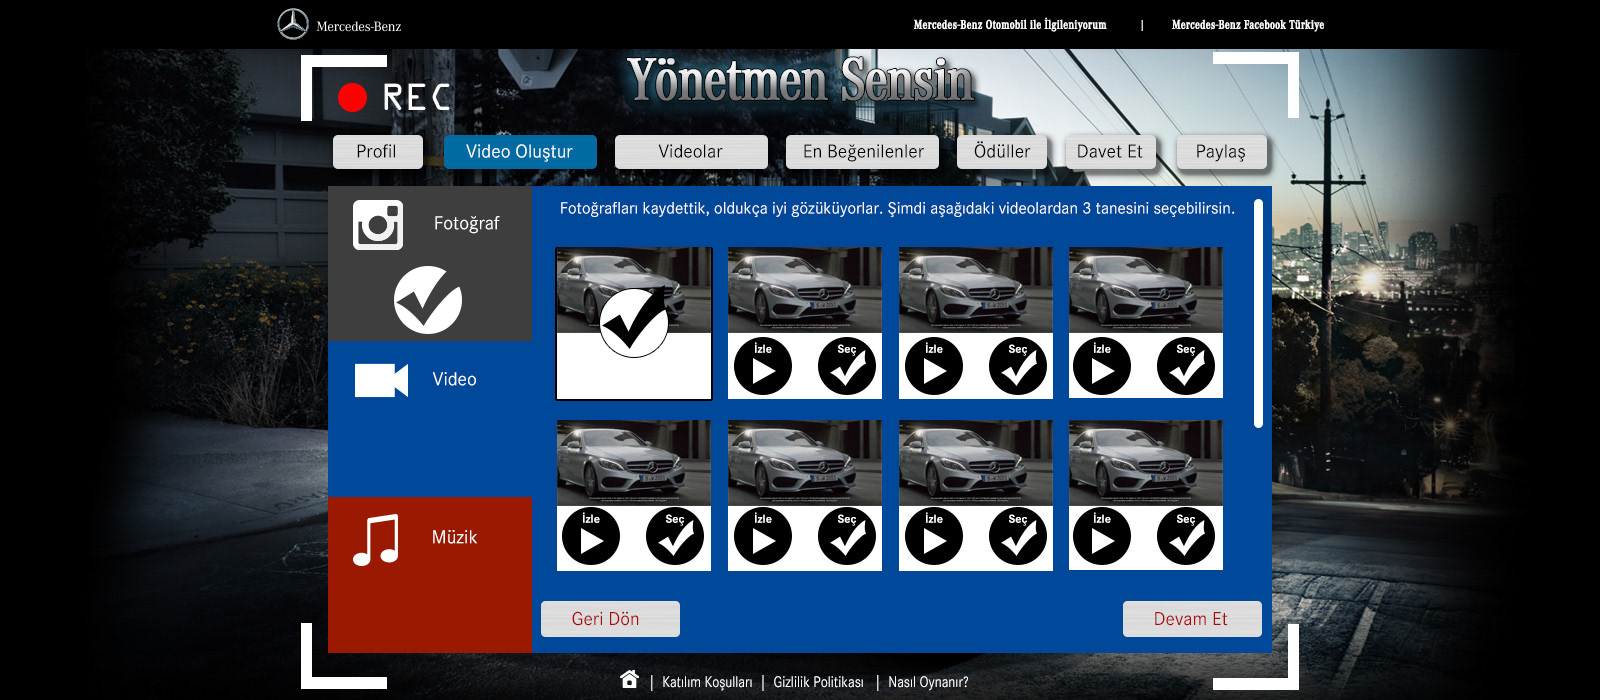Open Mercedes-Benz Facebook Türkiye link
This screenshot has height=700, width=1600.
click(1248, 25)
